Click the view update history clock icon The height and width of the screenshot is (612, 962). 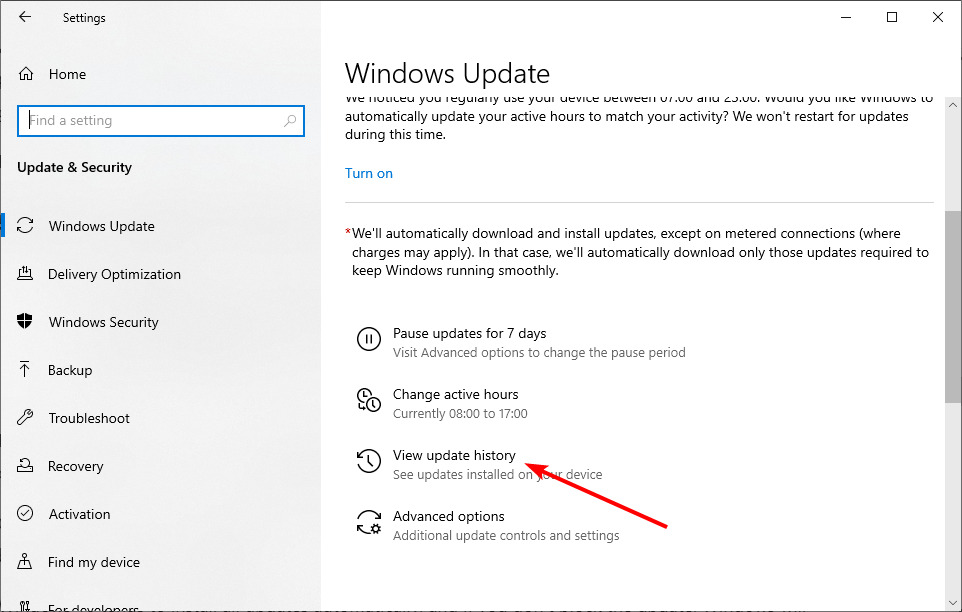[x=369, y=462]
